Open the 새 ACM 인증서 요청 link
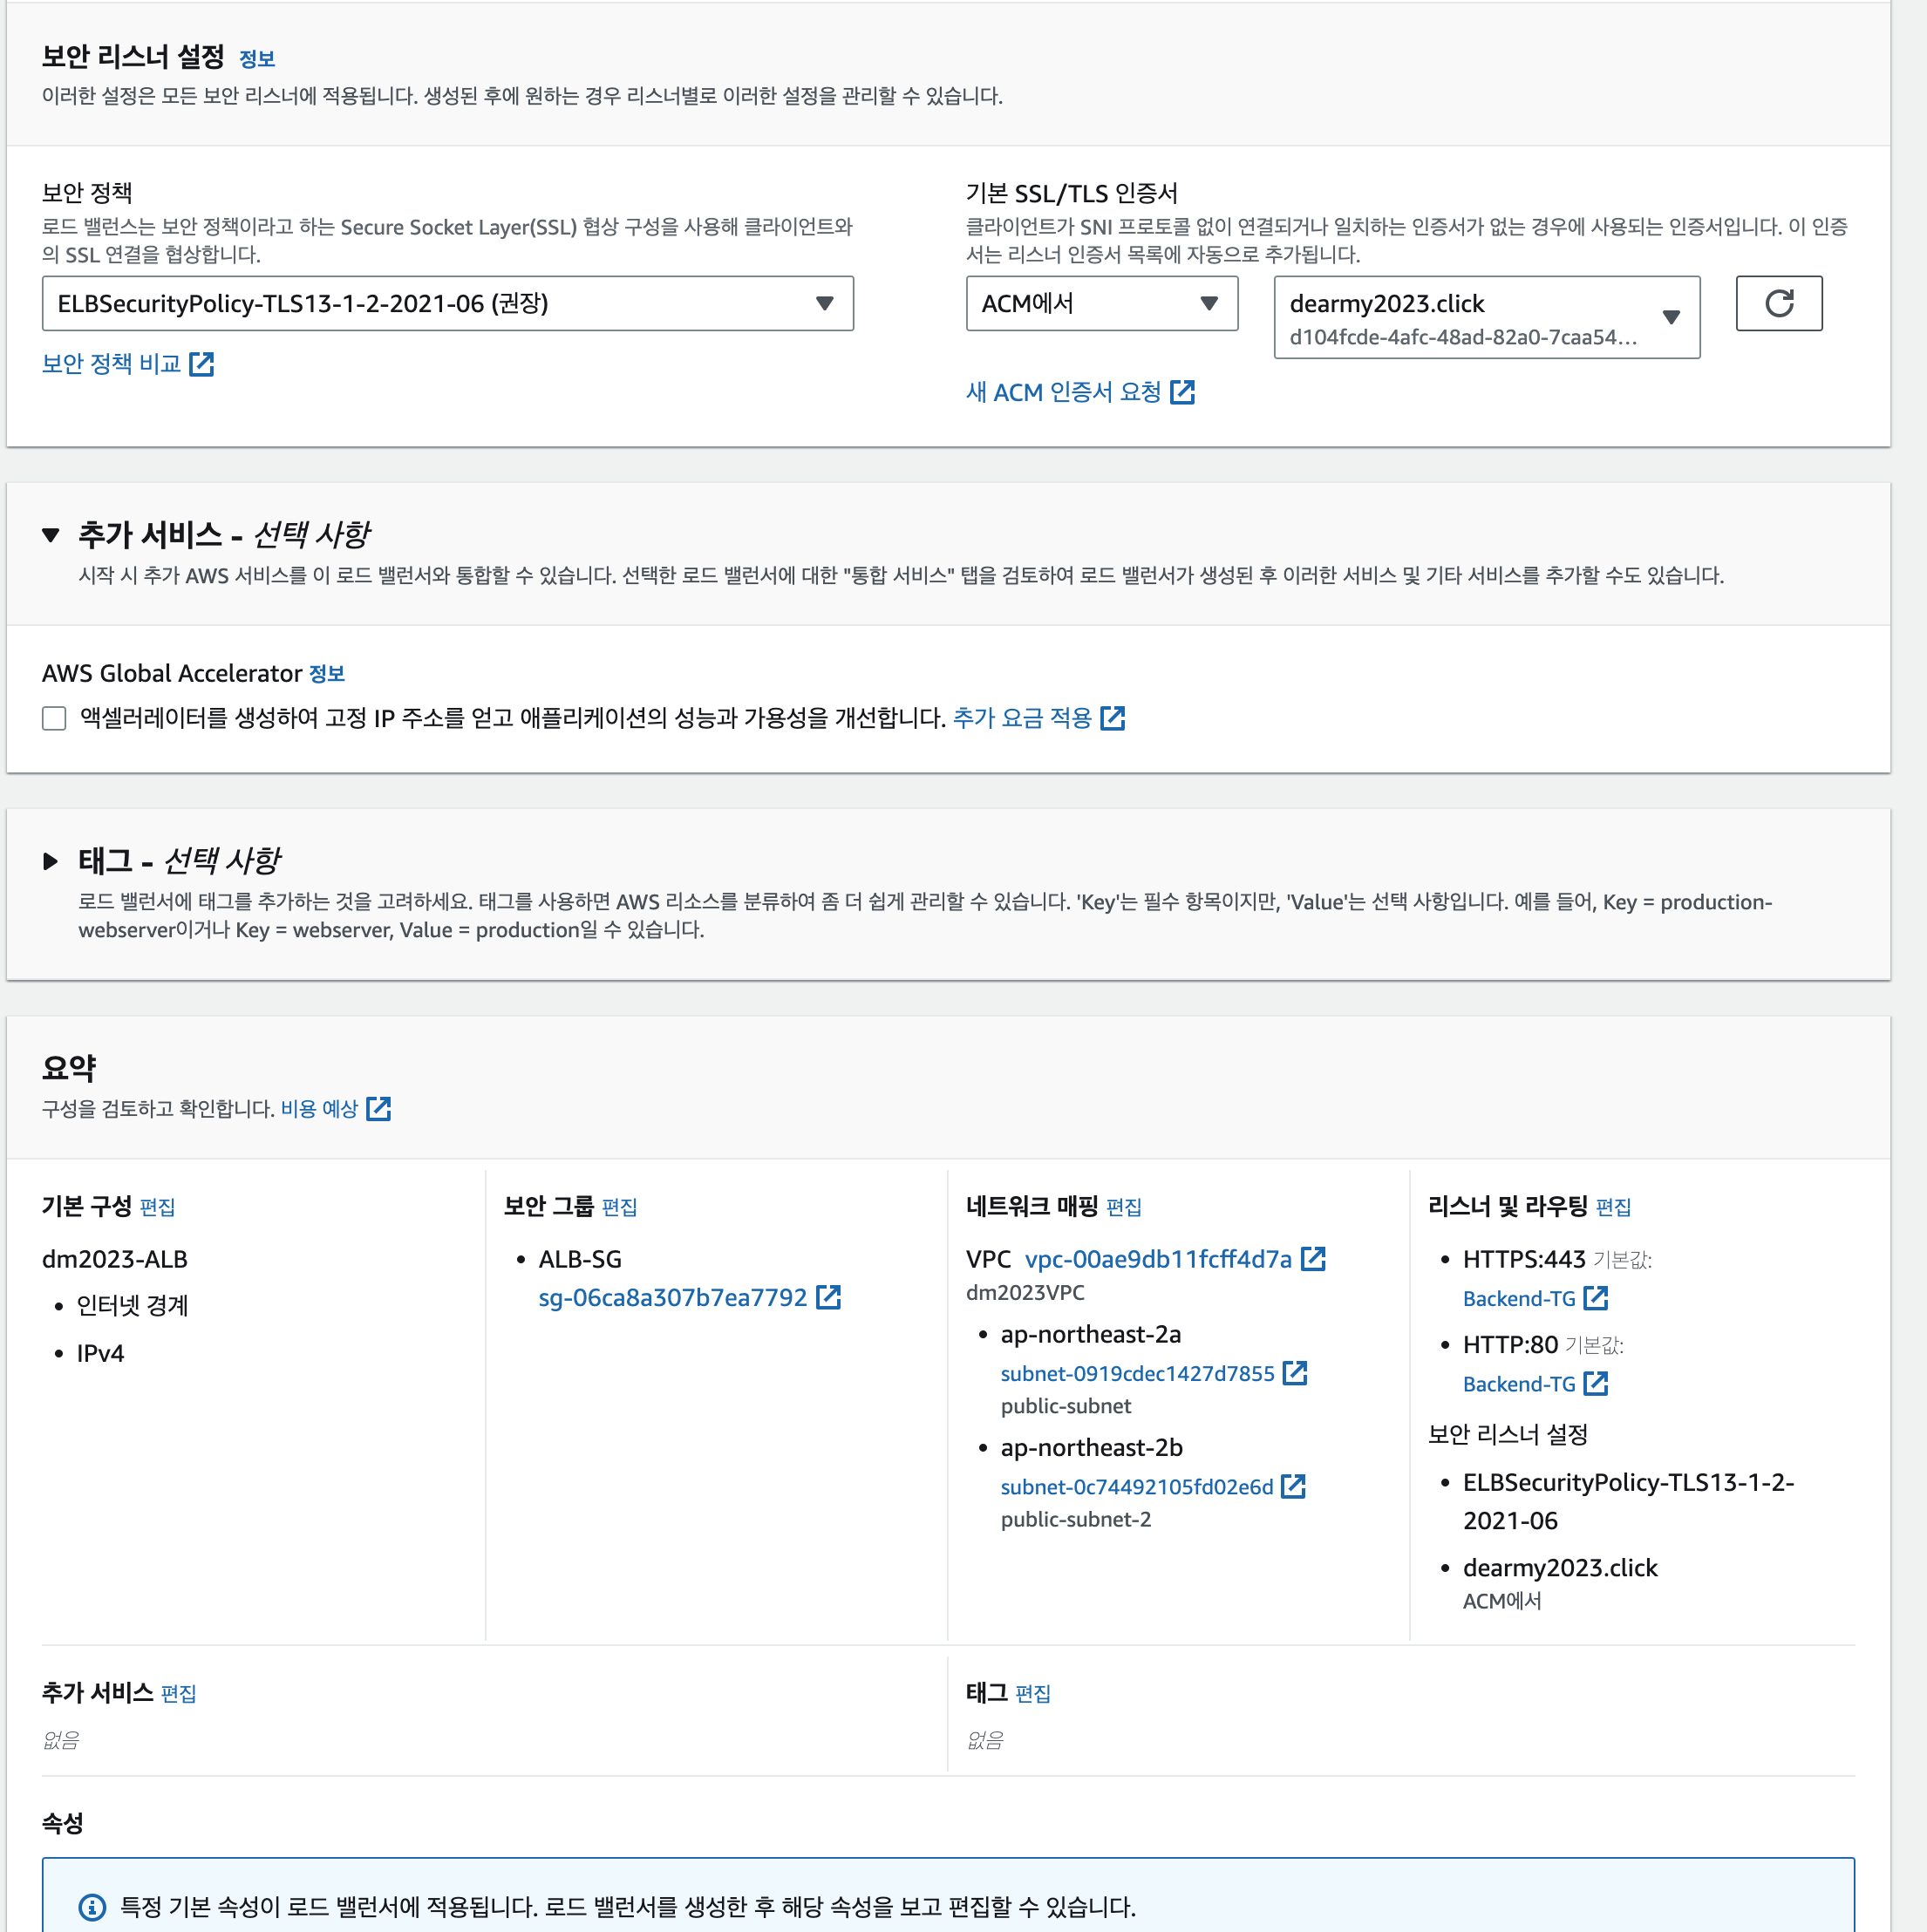 [x=1063, y=392]
